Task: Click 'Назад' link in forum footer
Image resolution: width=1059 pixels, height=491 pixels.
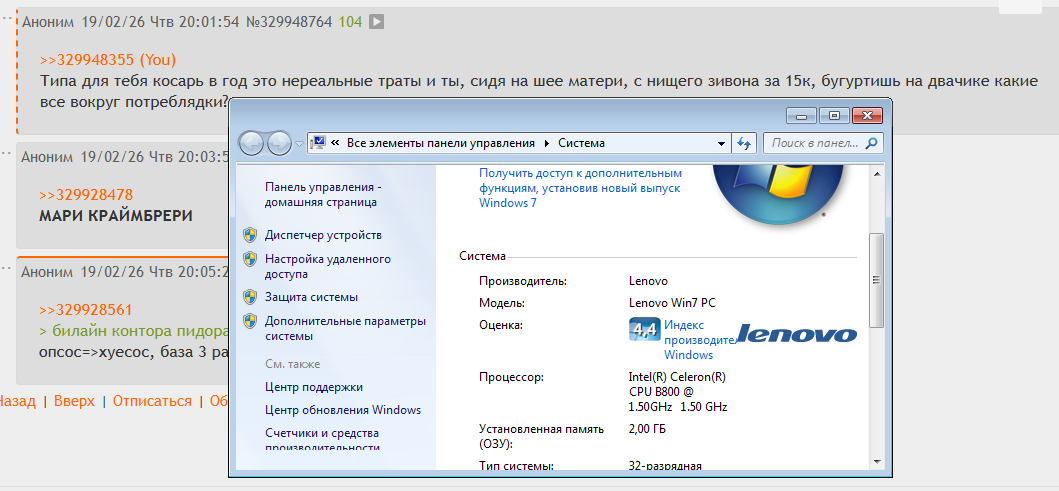Action: (17, 401)
